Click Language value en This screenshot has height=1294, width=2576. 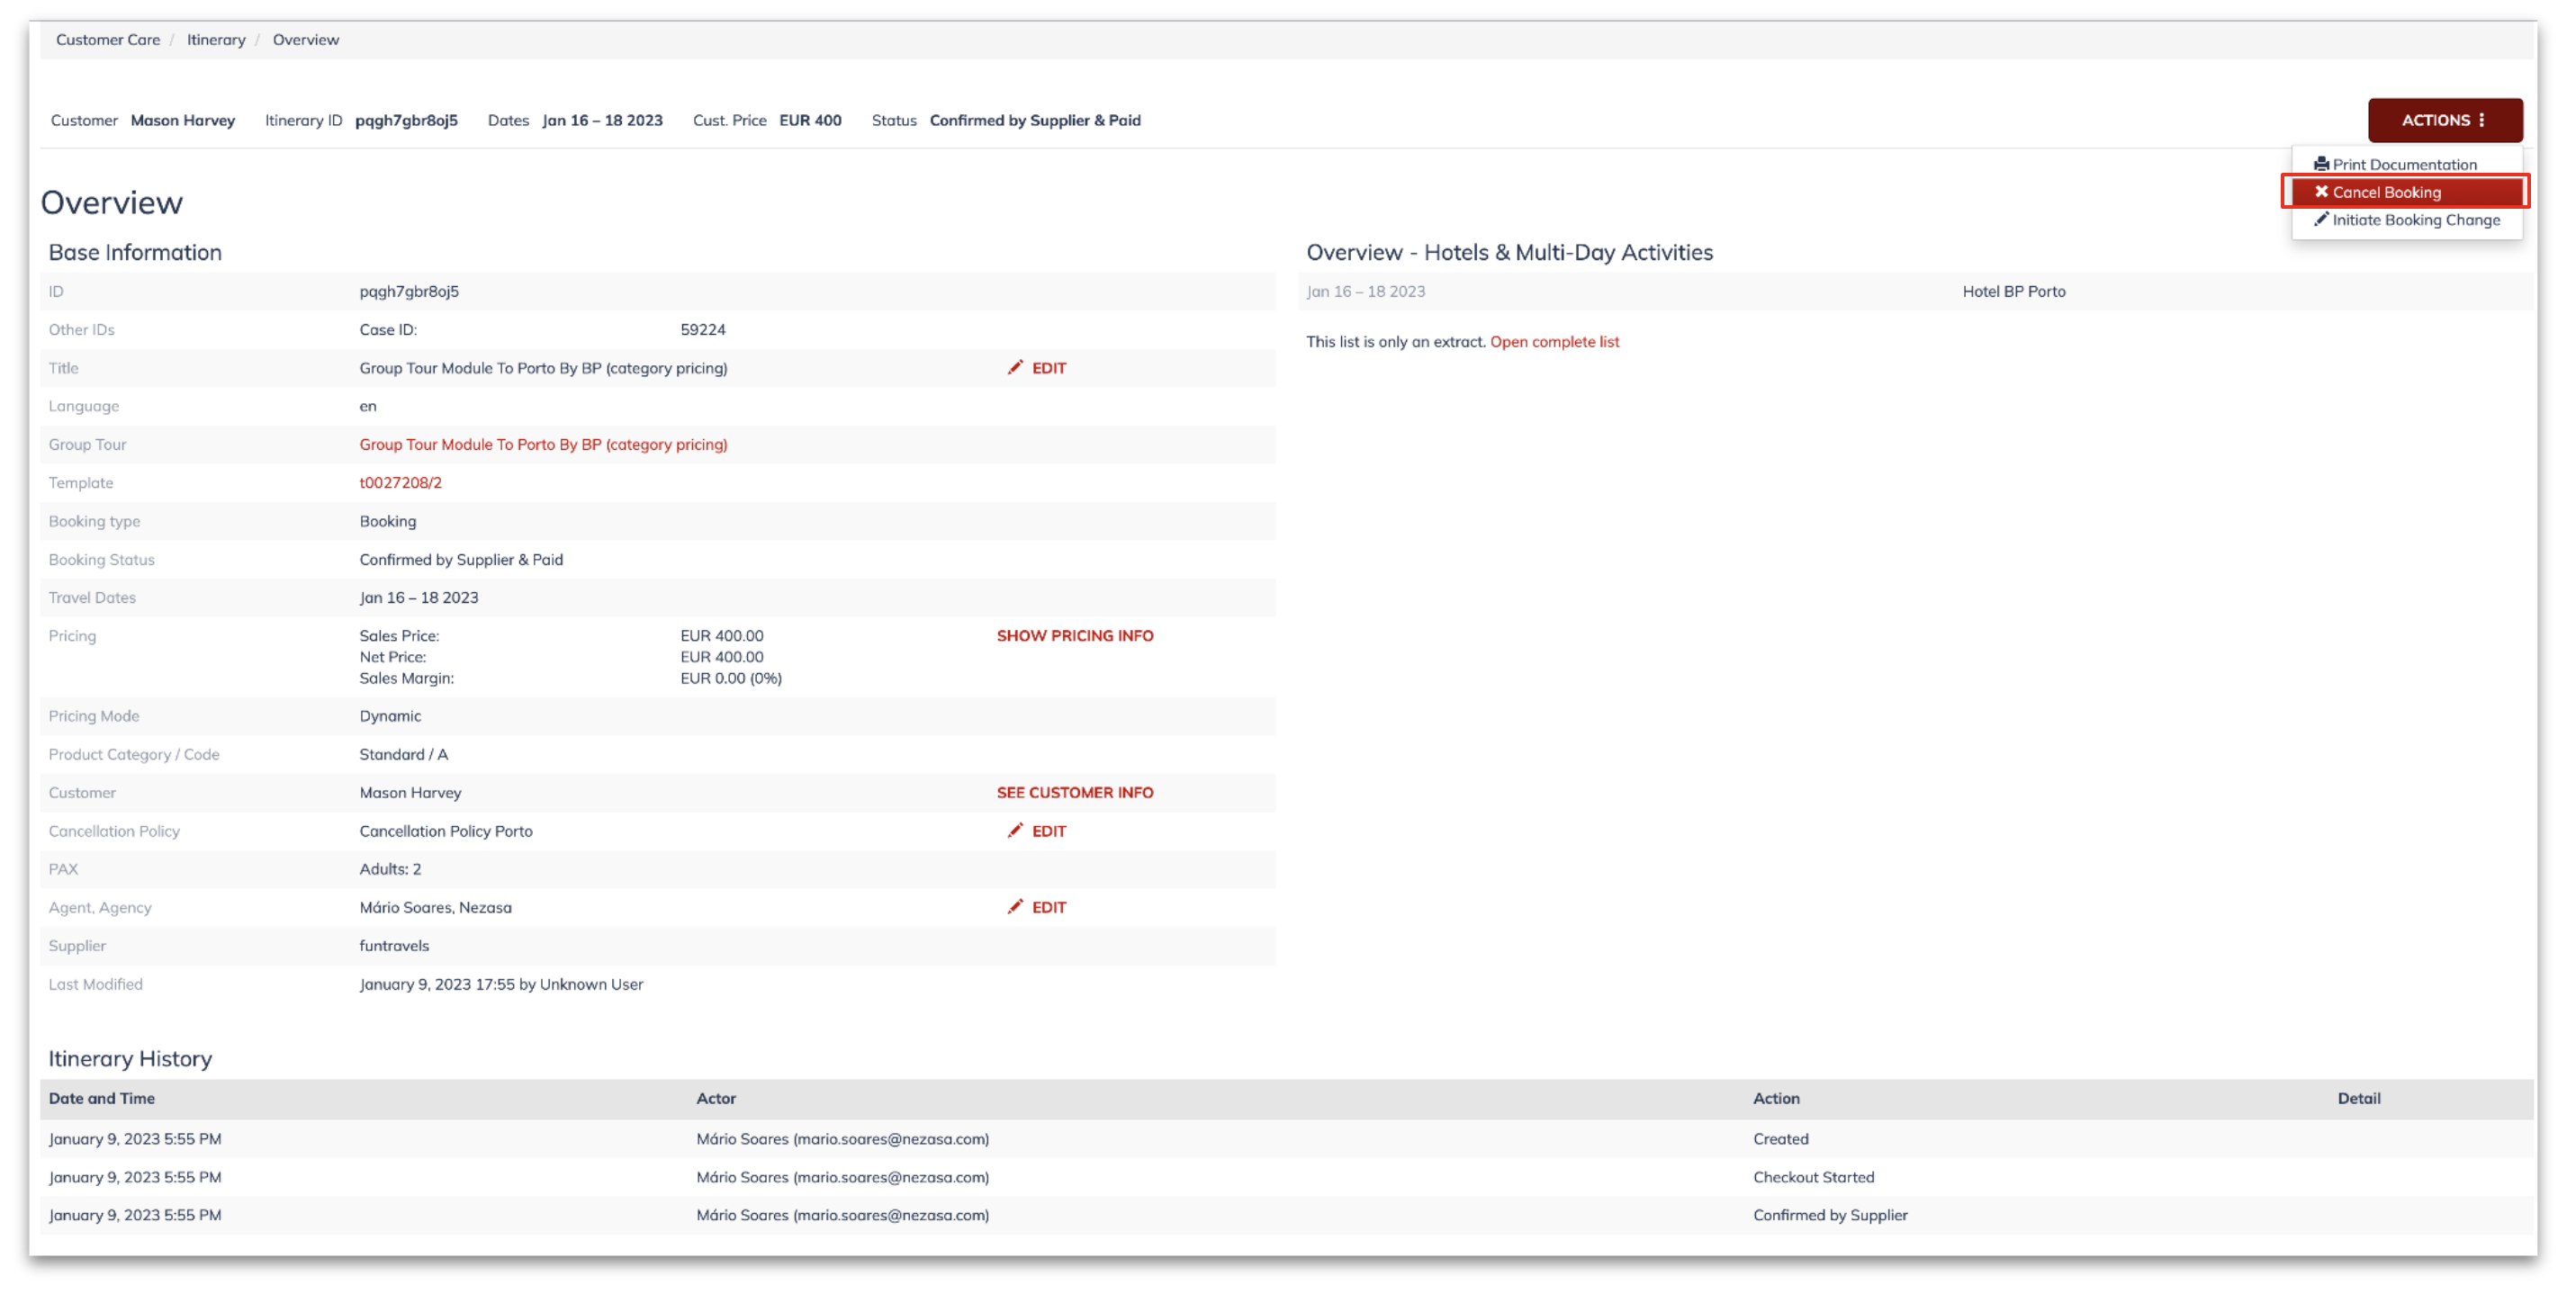(368, 406)
